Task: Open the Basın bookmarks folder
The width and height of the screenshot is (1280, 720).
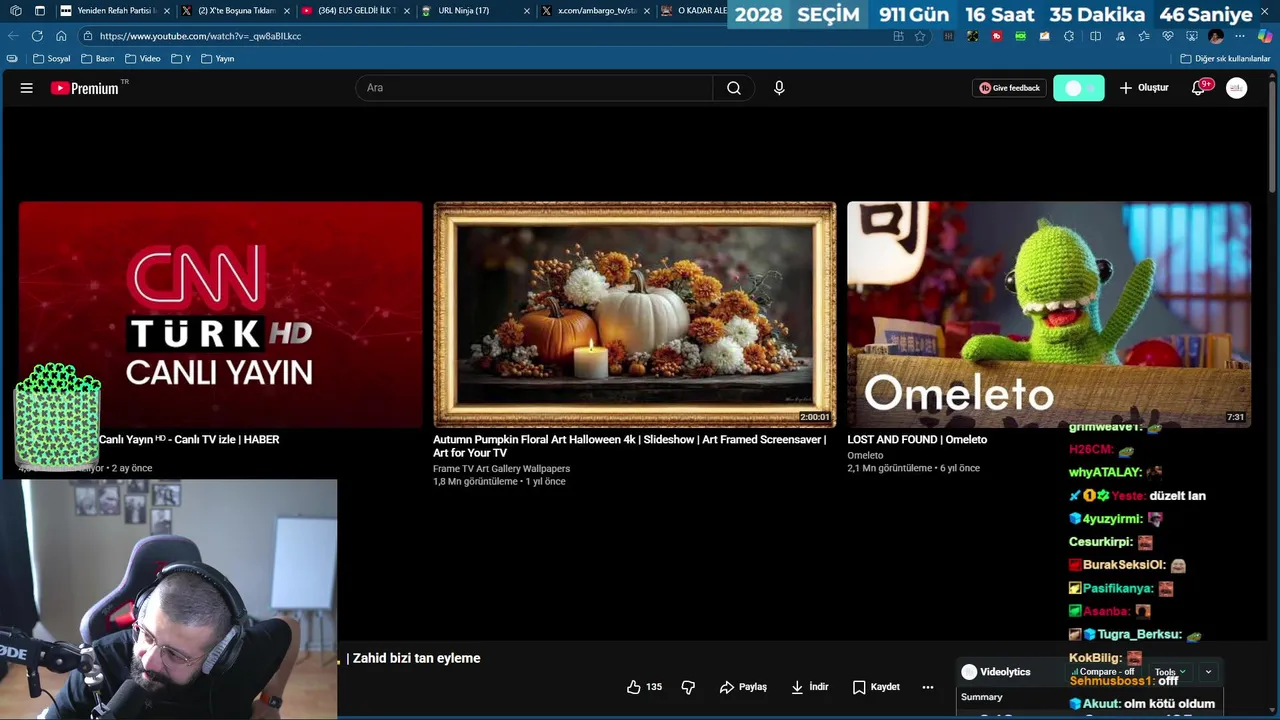Action: [98, 59]
